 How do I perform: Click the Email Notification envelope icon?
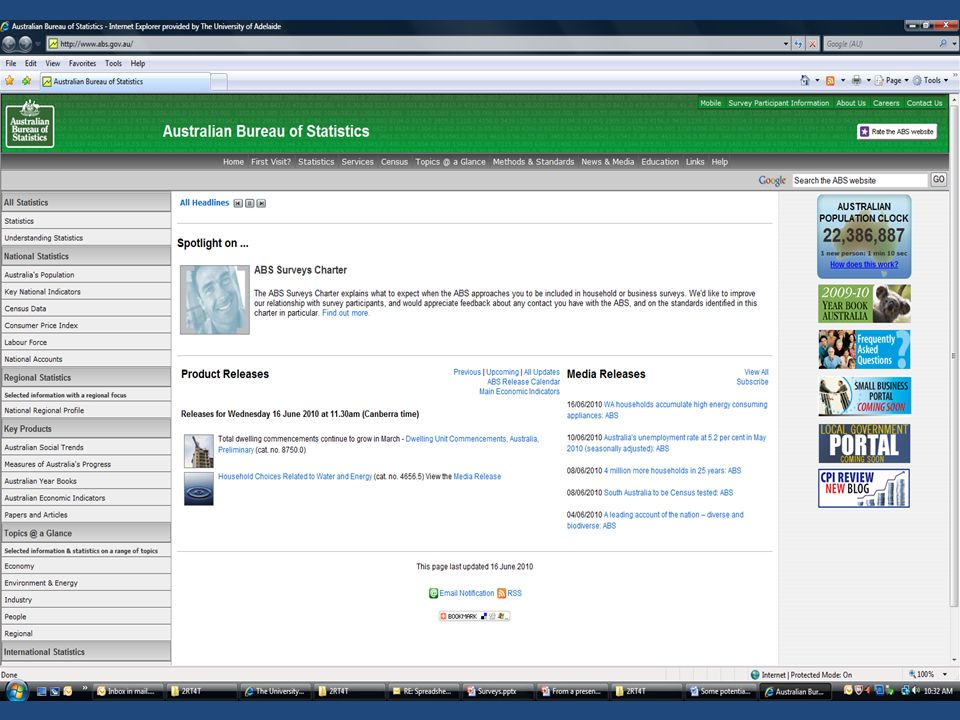click(x=433, y=593)
